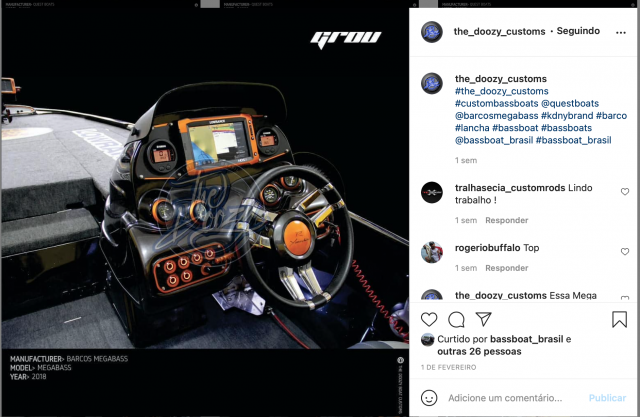Share post via paper plane icon

click(483, 319)
